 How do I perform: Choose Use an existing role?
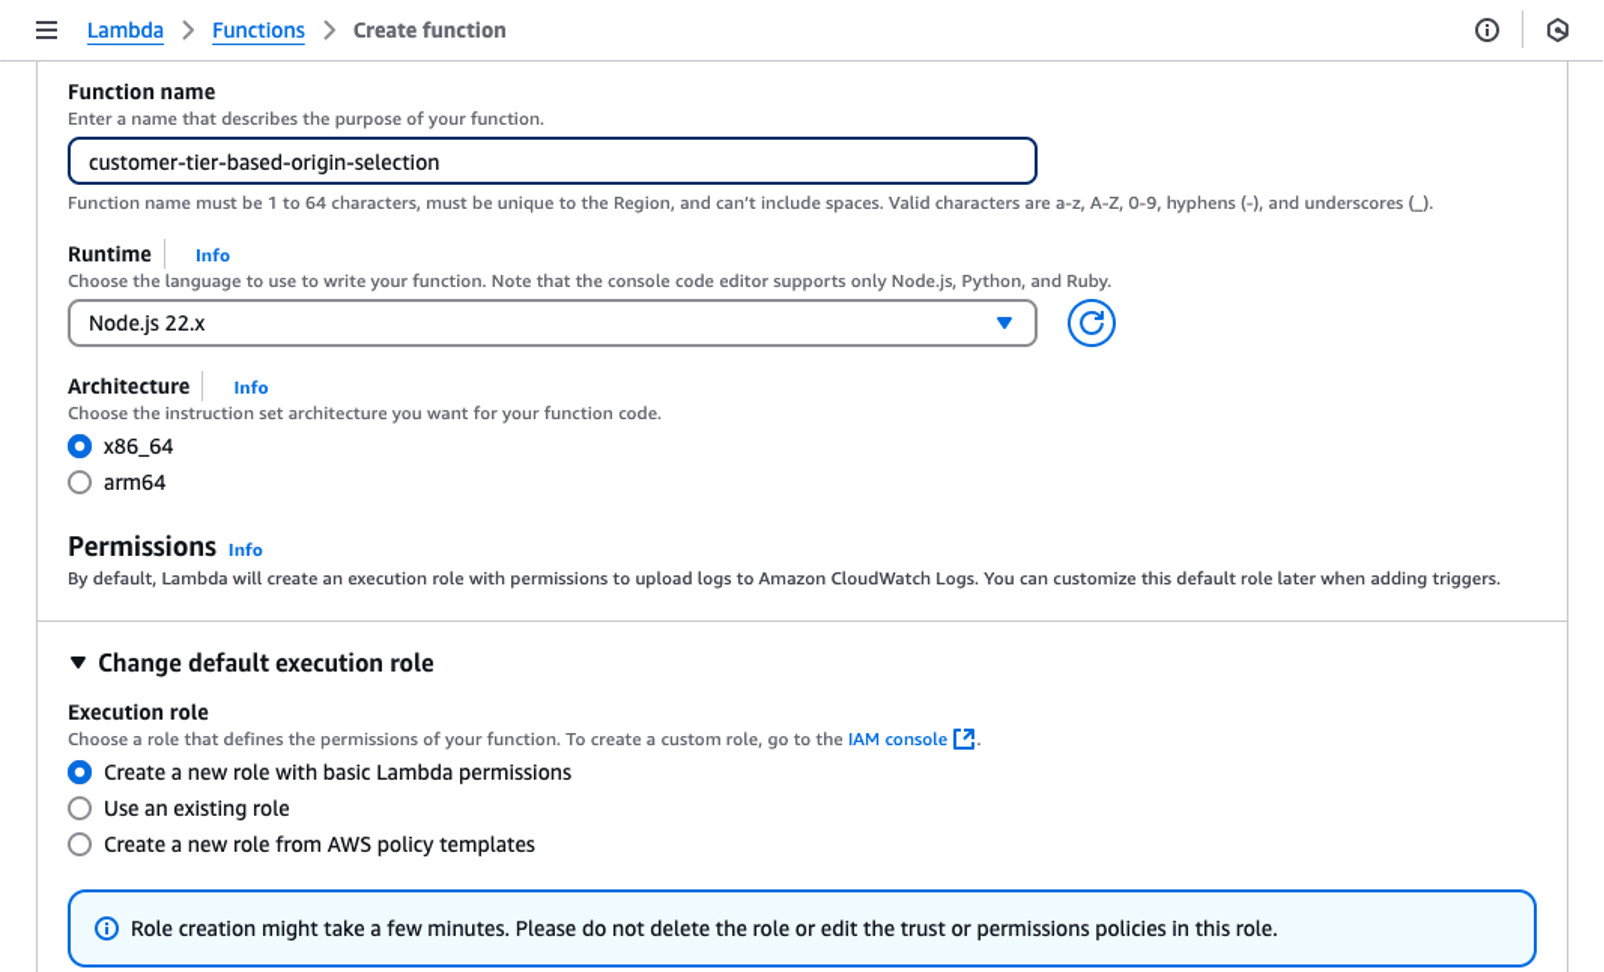pos(79,808)
